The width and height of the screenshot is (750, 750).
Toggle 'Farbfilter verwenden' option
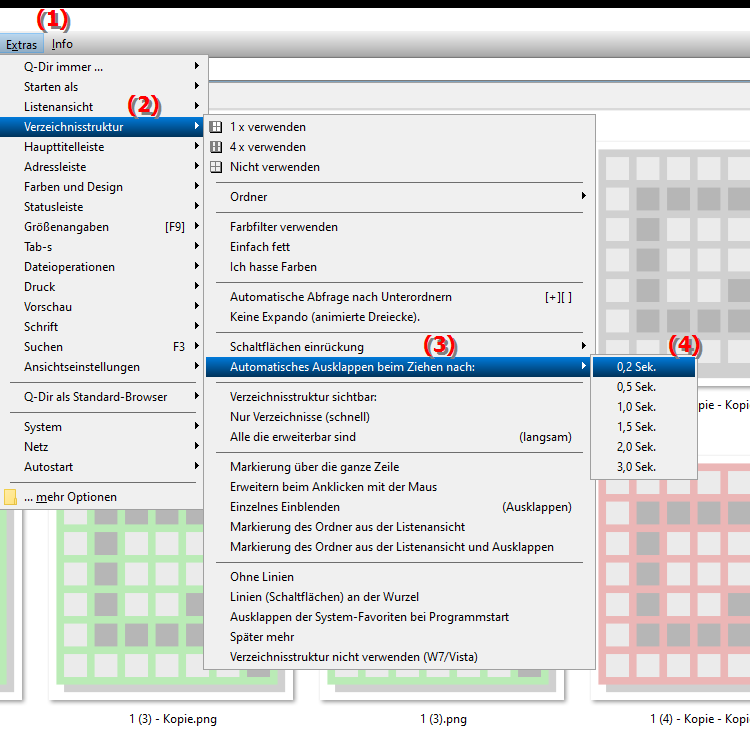tap(284, 227)
